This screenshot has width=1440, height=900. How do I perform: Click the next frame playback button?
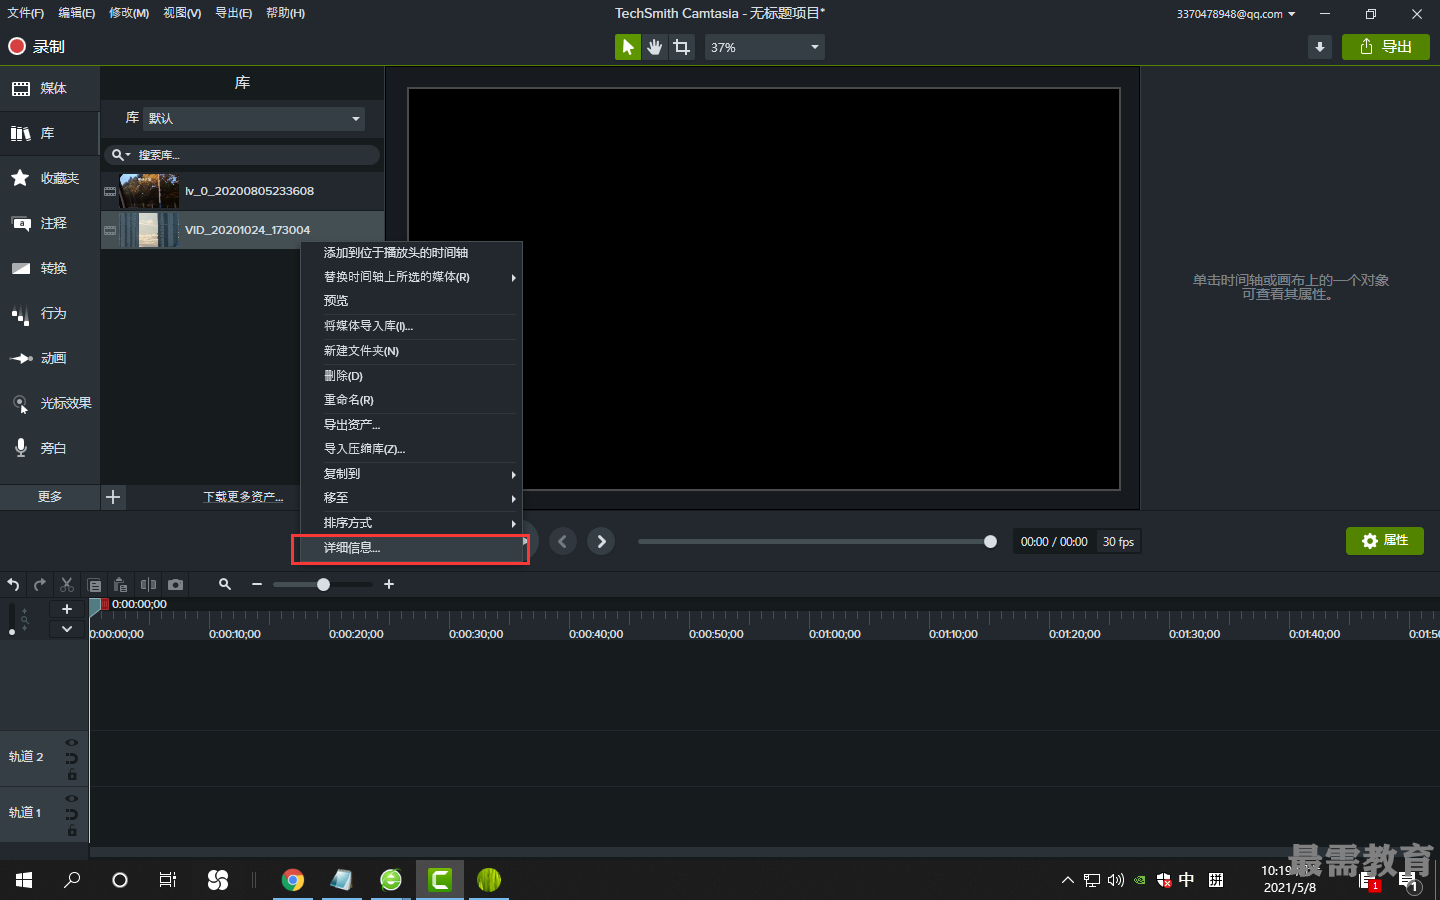(x=601, y=541)
